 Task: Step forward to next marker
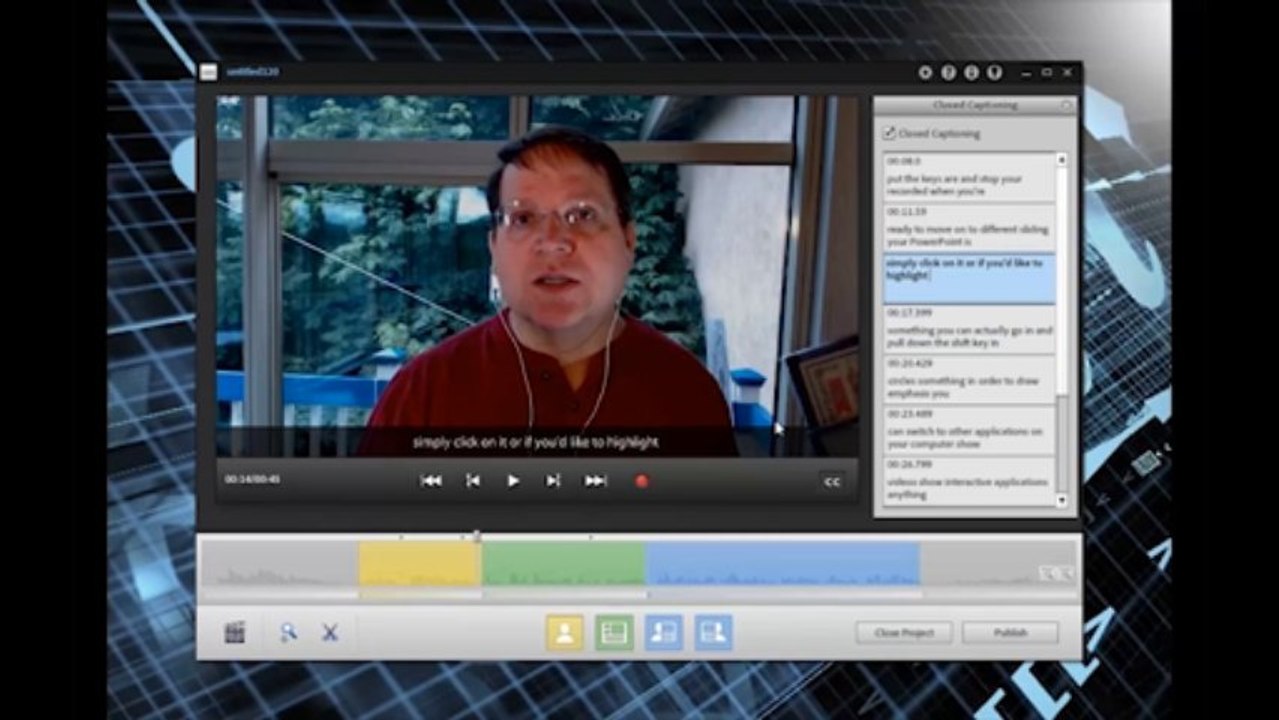coord(553,481)
